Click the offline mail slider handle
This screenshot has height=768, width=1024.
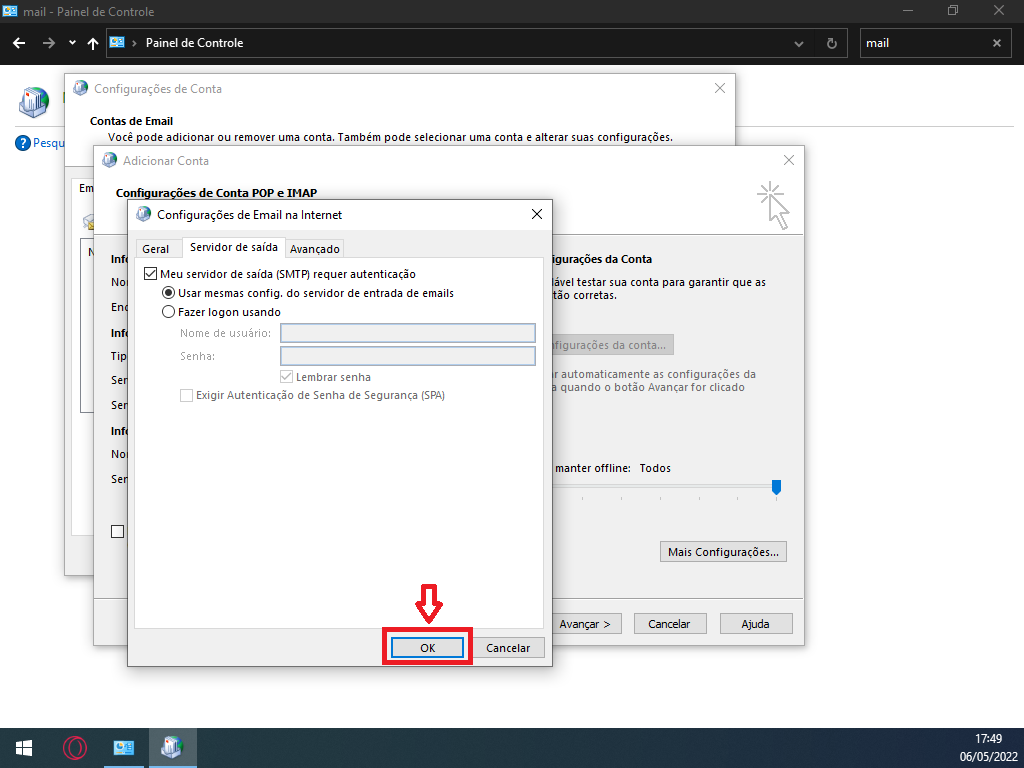tap(776, 487)
